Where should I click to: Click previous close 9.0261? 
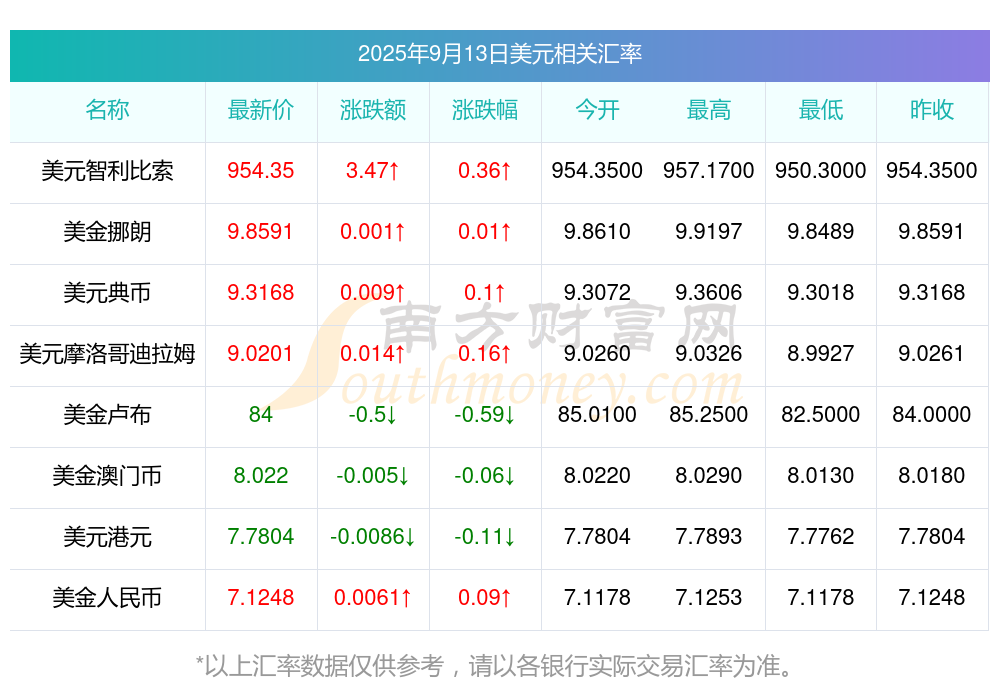coord(932,353)
